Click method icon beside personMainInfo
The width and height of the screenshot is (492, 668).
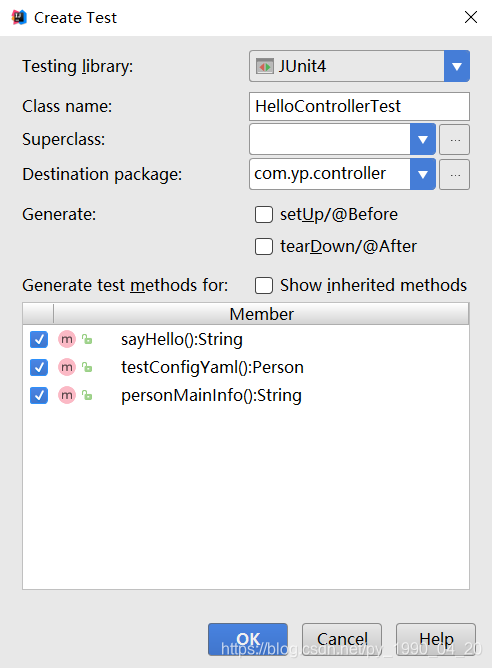(67, 395)
